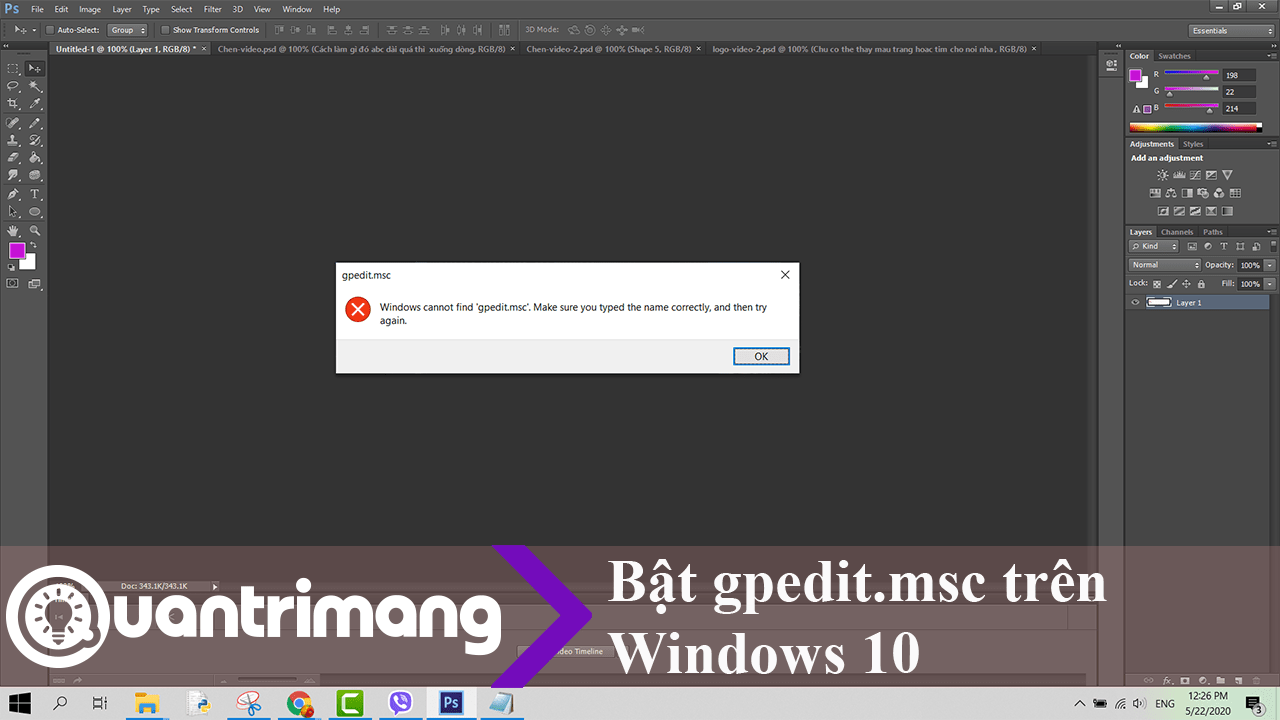Select the Hand tool
The width and height of the screenshot is (1280, 720).
click(13, 230)
